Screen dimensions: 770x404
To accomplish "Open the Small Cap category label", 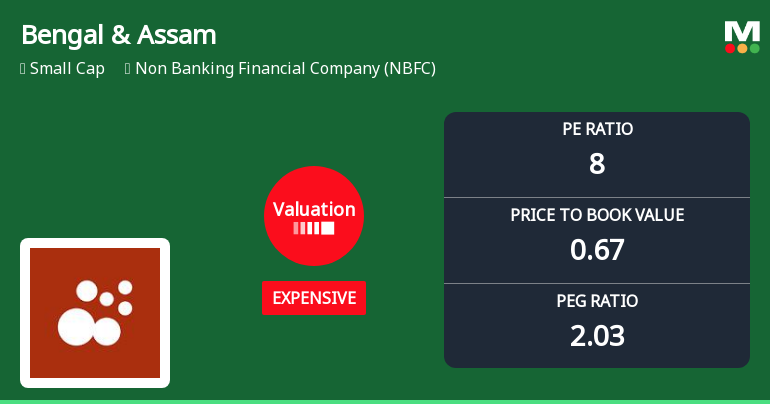I will [x=67, y=69].
